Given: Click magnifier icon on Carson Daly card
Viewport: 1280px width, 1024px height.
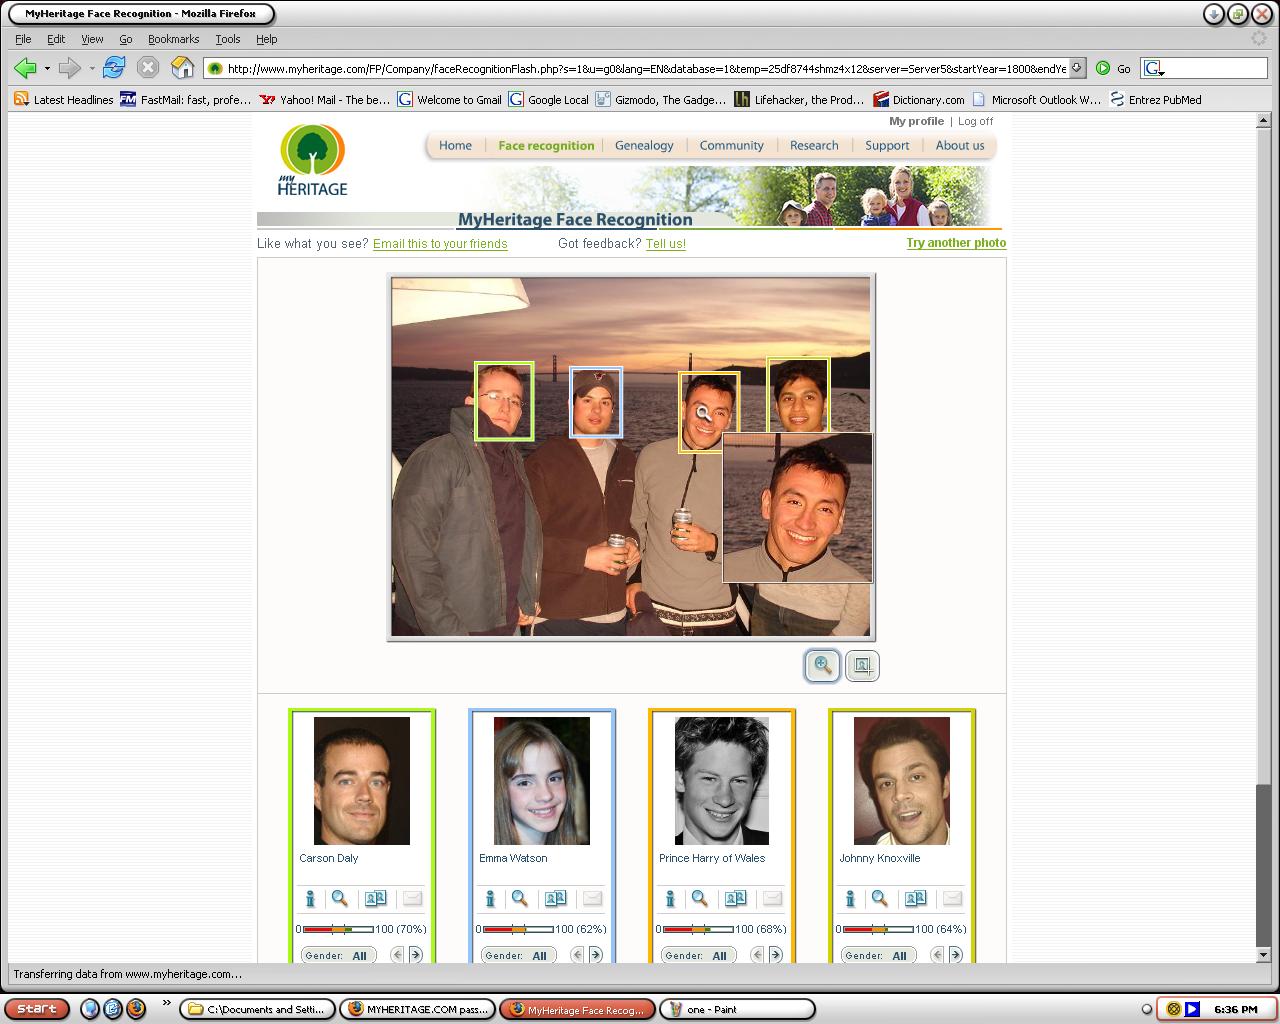Looking at the screenshot, I should 340,898.
